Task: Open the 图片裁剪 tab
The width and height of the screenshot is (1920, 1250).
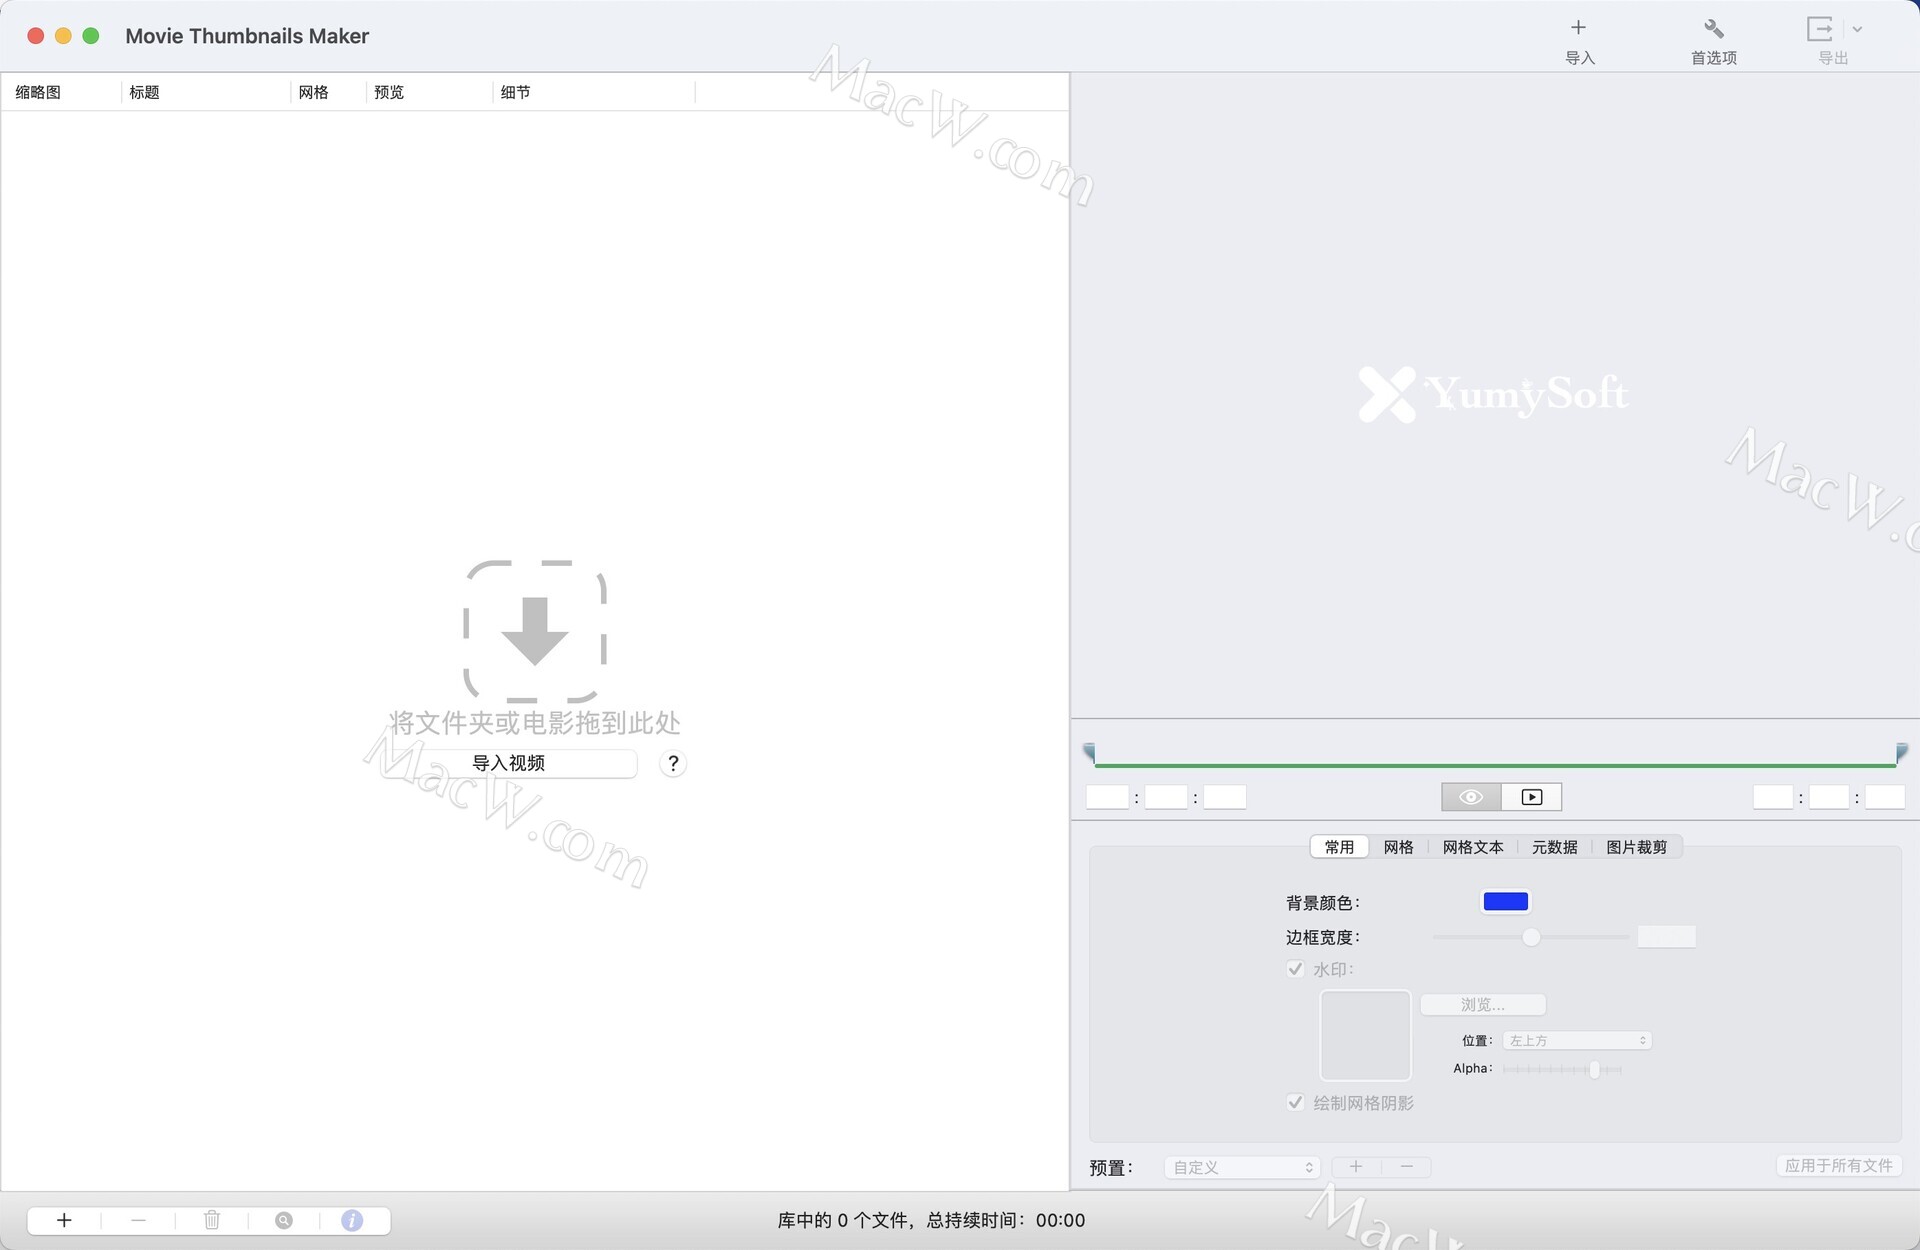Action: point(1636,847)
